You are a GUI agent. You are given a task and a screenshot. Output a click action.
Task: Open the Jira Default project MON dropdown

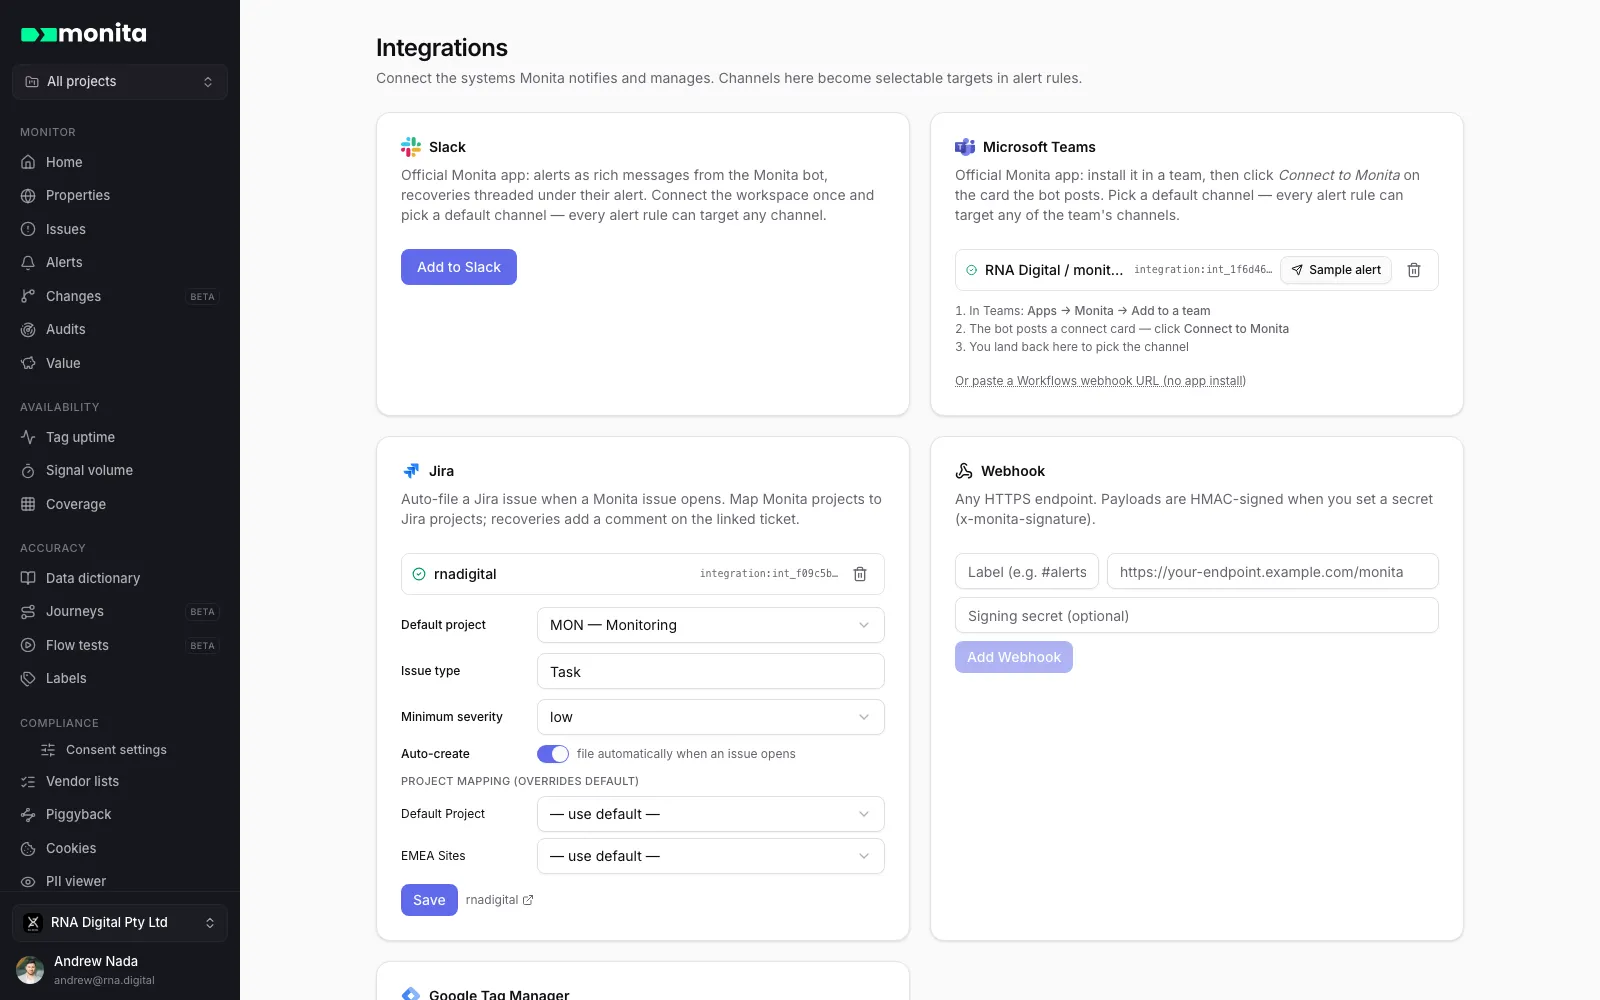tap(711, 625)
